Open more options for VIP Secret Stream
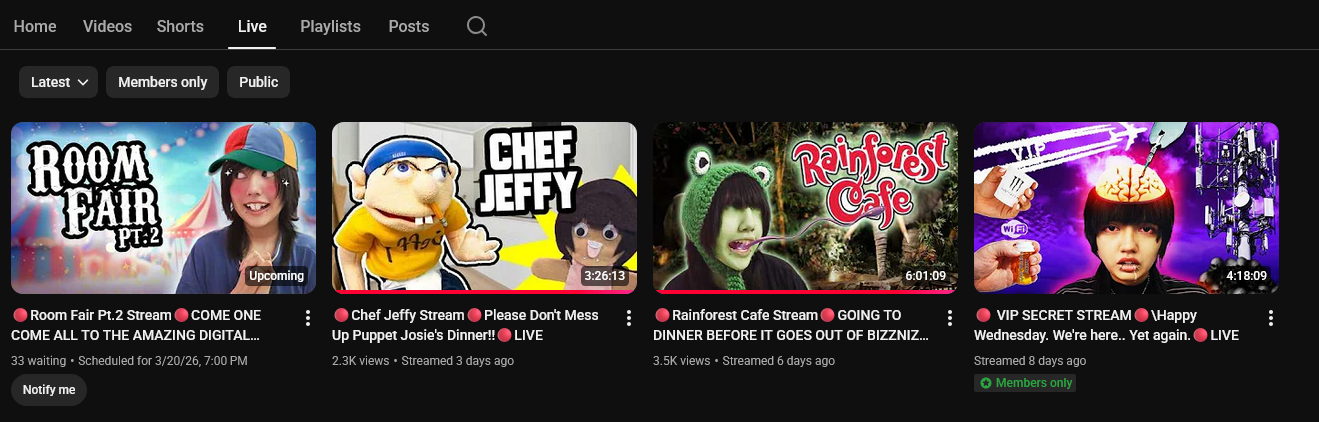Image resolution: width=1319 pixels, height=422 pixels. point(1271,318)
